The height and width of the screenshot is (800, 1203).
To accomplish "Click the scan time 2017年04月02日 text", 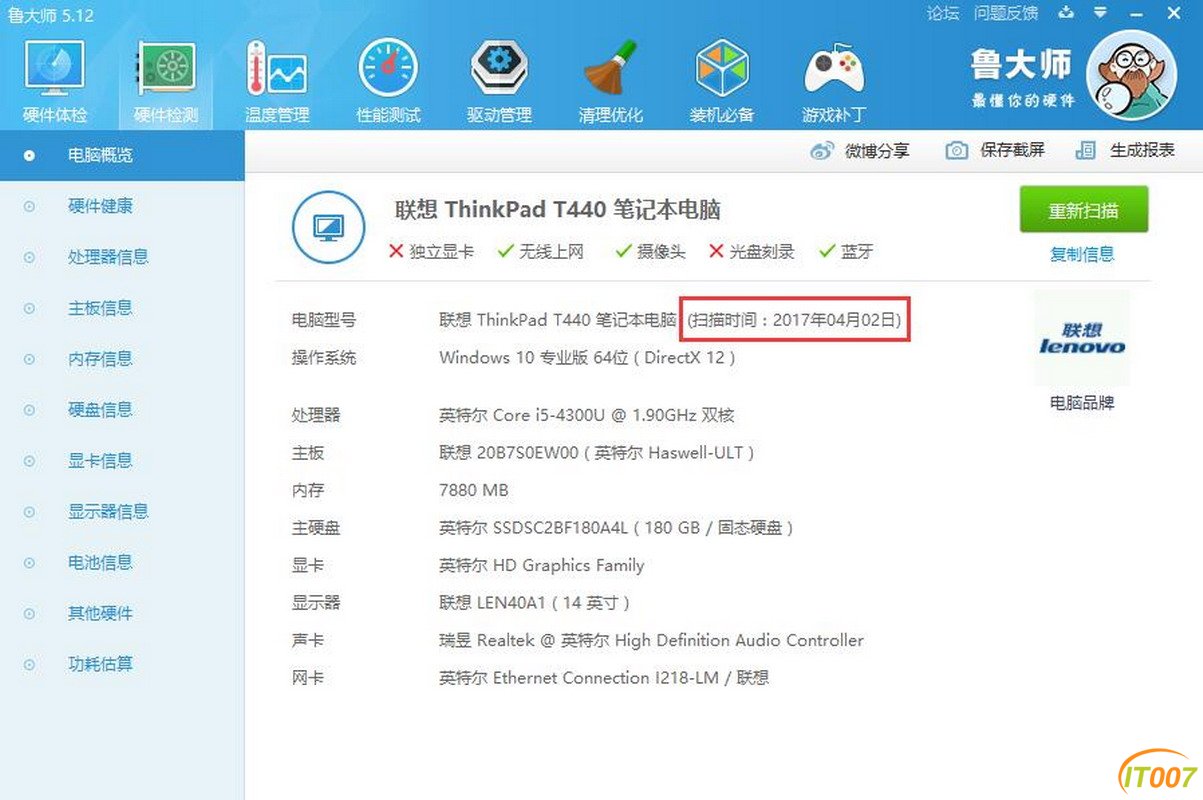I will (795, 321).
